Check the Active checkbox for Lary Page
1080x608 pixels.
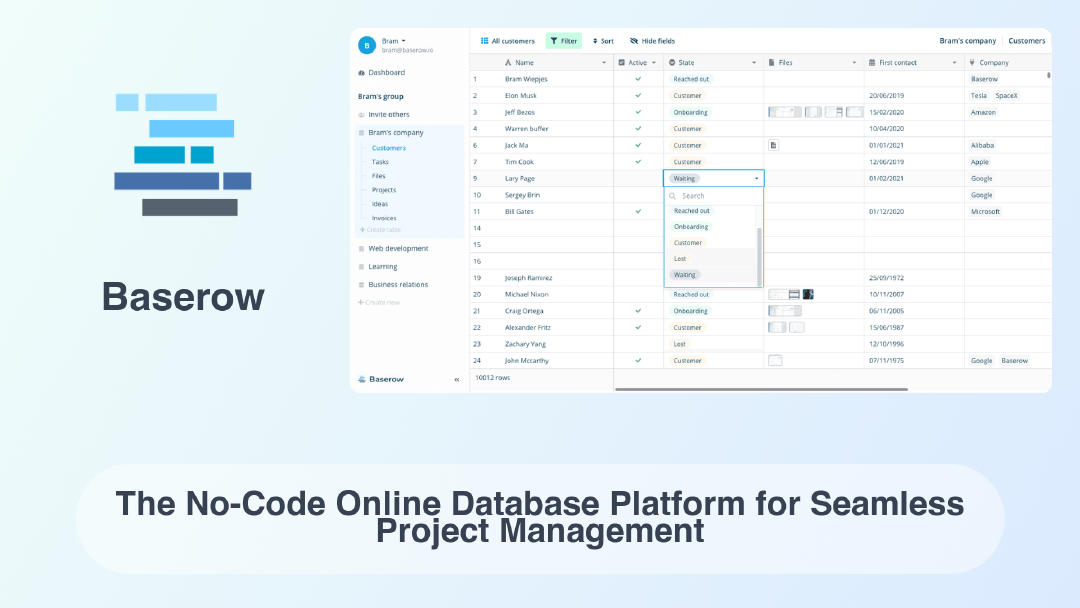point(638,178)
